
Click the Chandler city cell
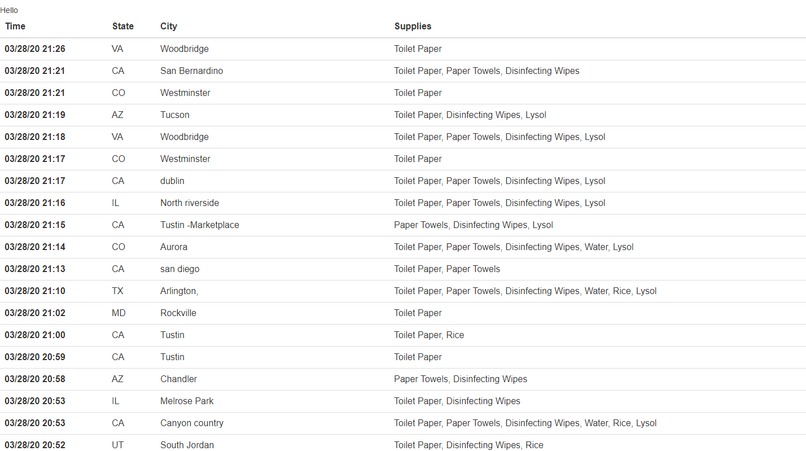pyautogui.click(x=178, y=379)
